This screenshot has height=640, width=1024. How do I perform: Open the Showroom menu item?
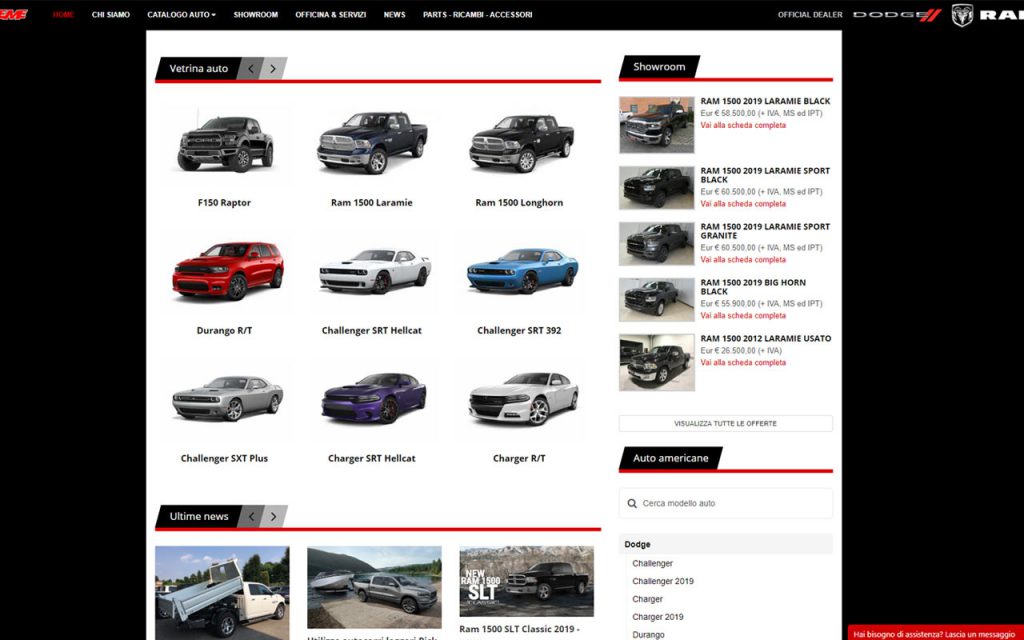pos(255,14)
